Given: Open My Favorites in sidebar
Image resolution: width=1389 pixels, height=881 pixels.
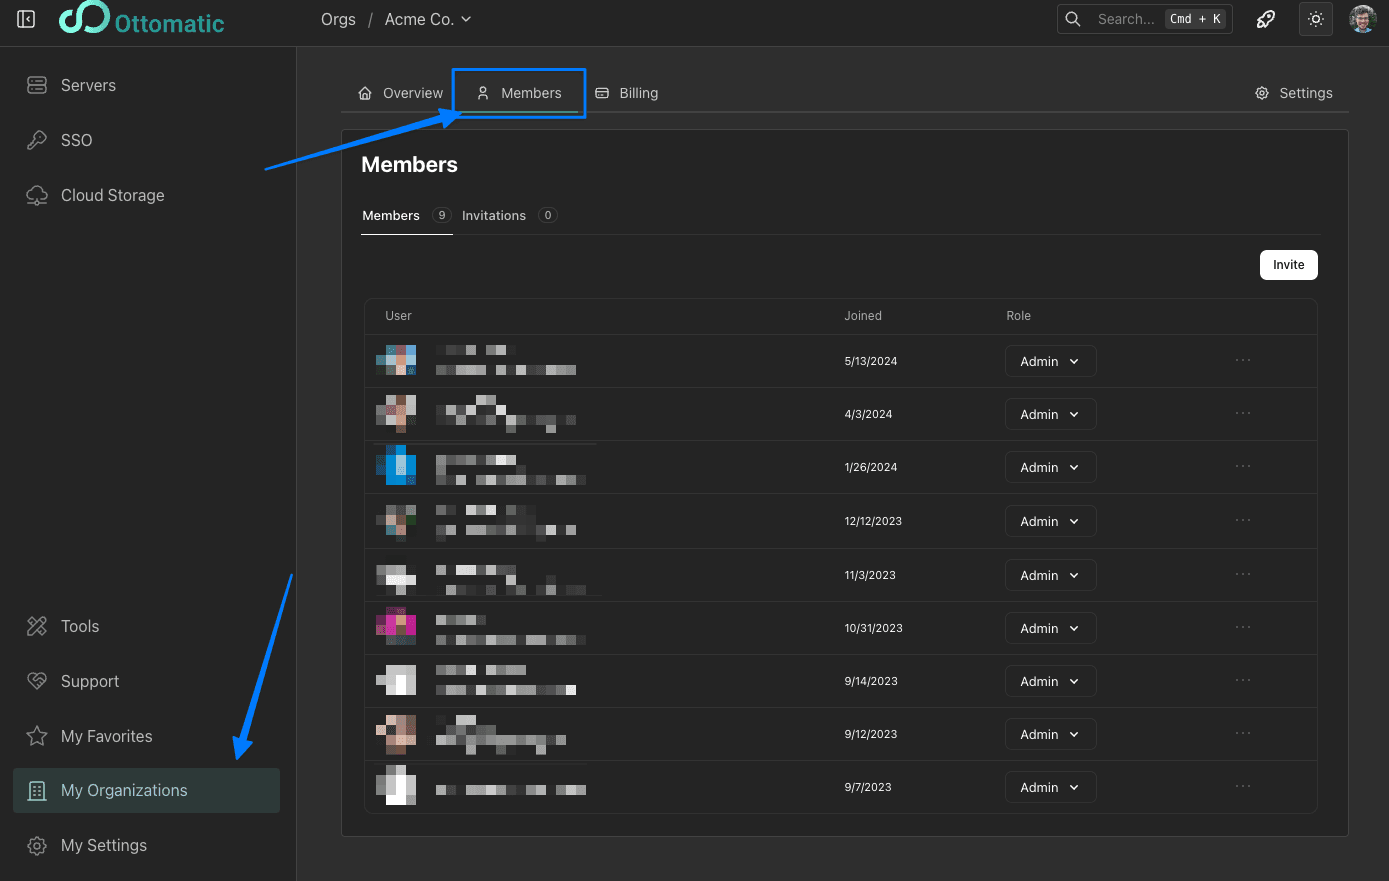Looking at the screenshot, I should point(106,736).
